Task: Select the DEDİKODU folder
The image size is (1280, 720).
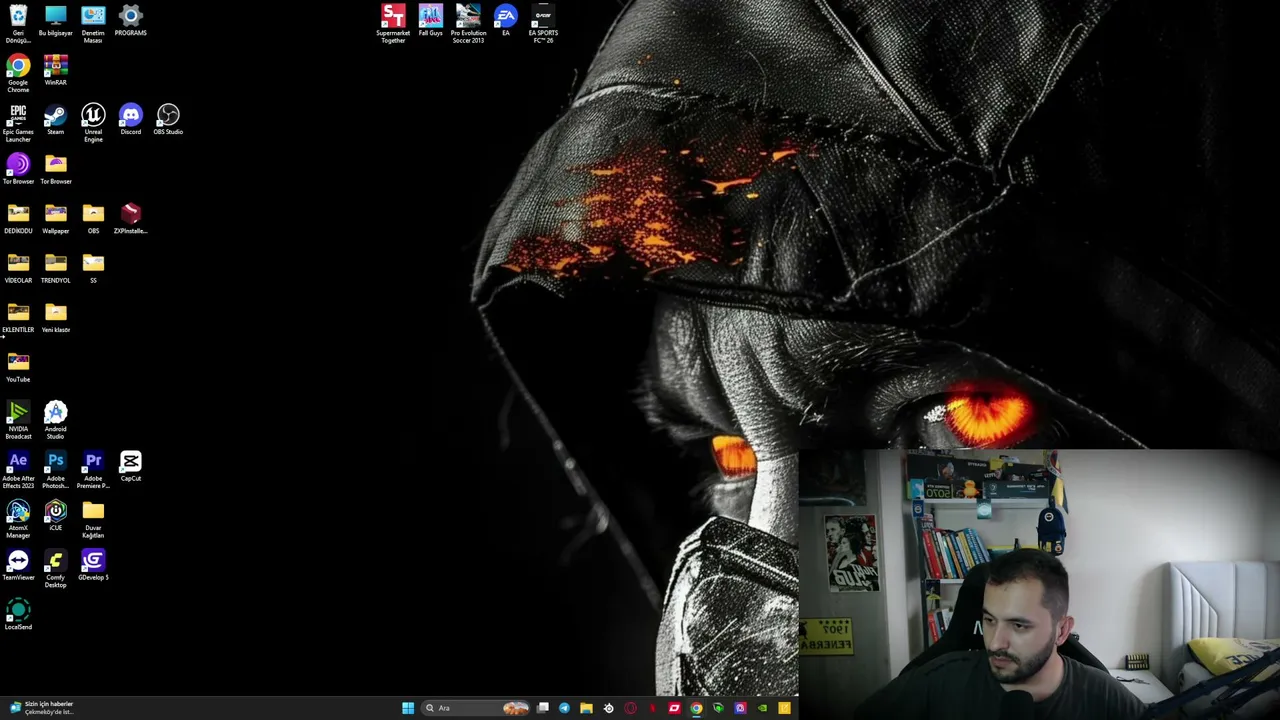Action: pyautogui.click(x=18, y=219)
